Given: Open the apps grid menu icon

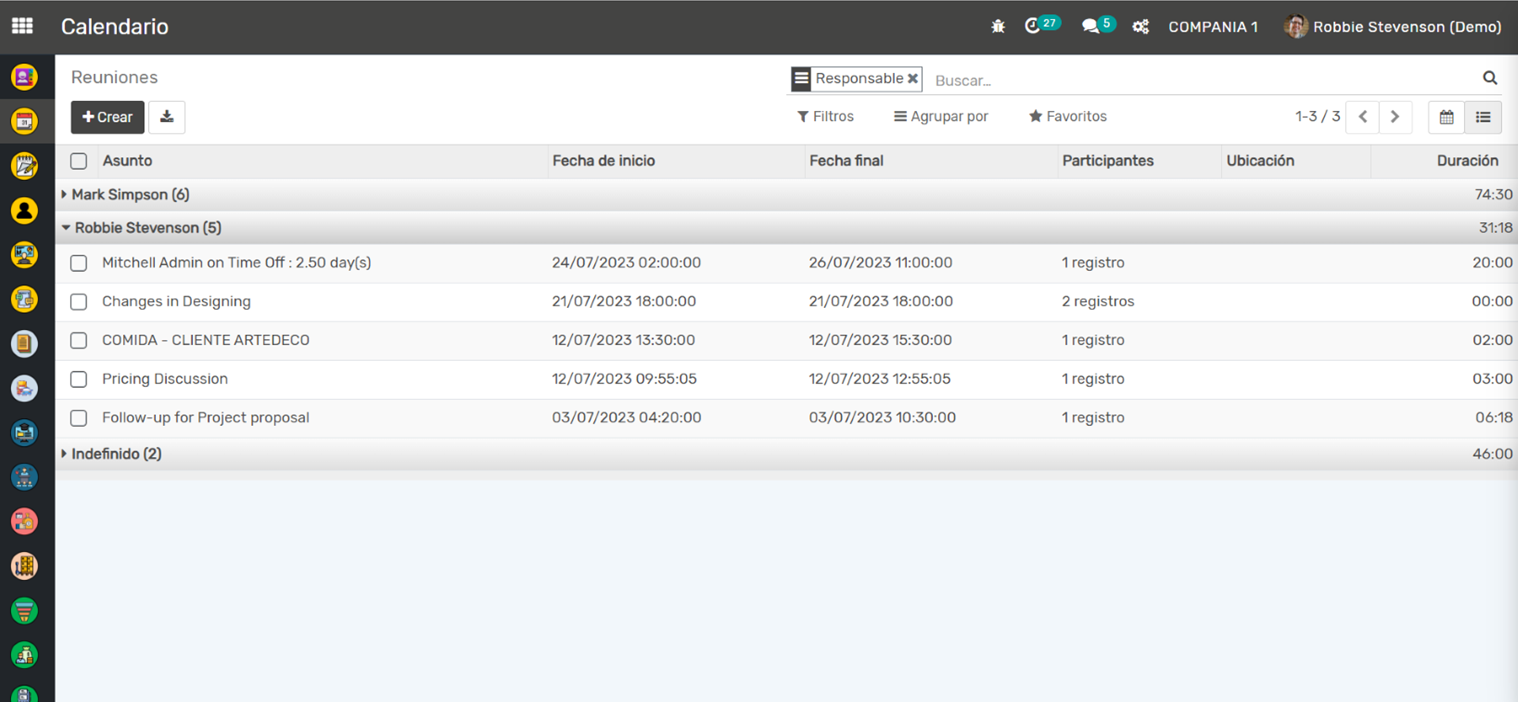Looking at the screenshot, I should pos(22,27).
